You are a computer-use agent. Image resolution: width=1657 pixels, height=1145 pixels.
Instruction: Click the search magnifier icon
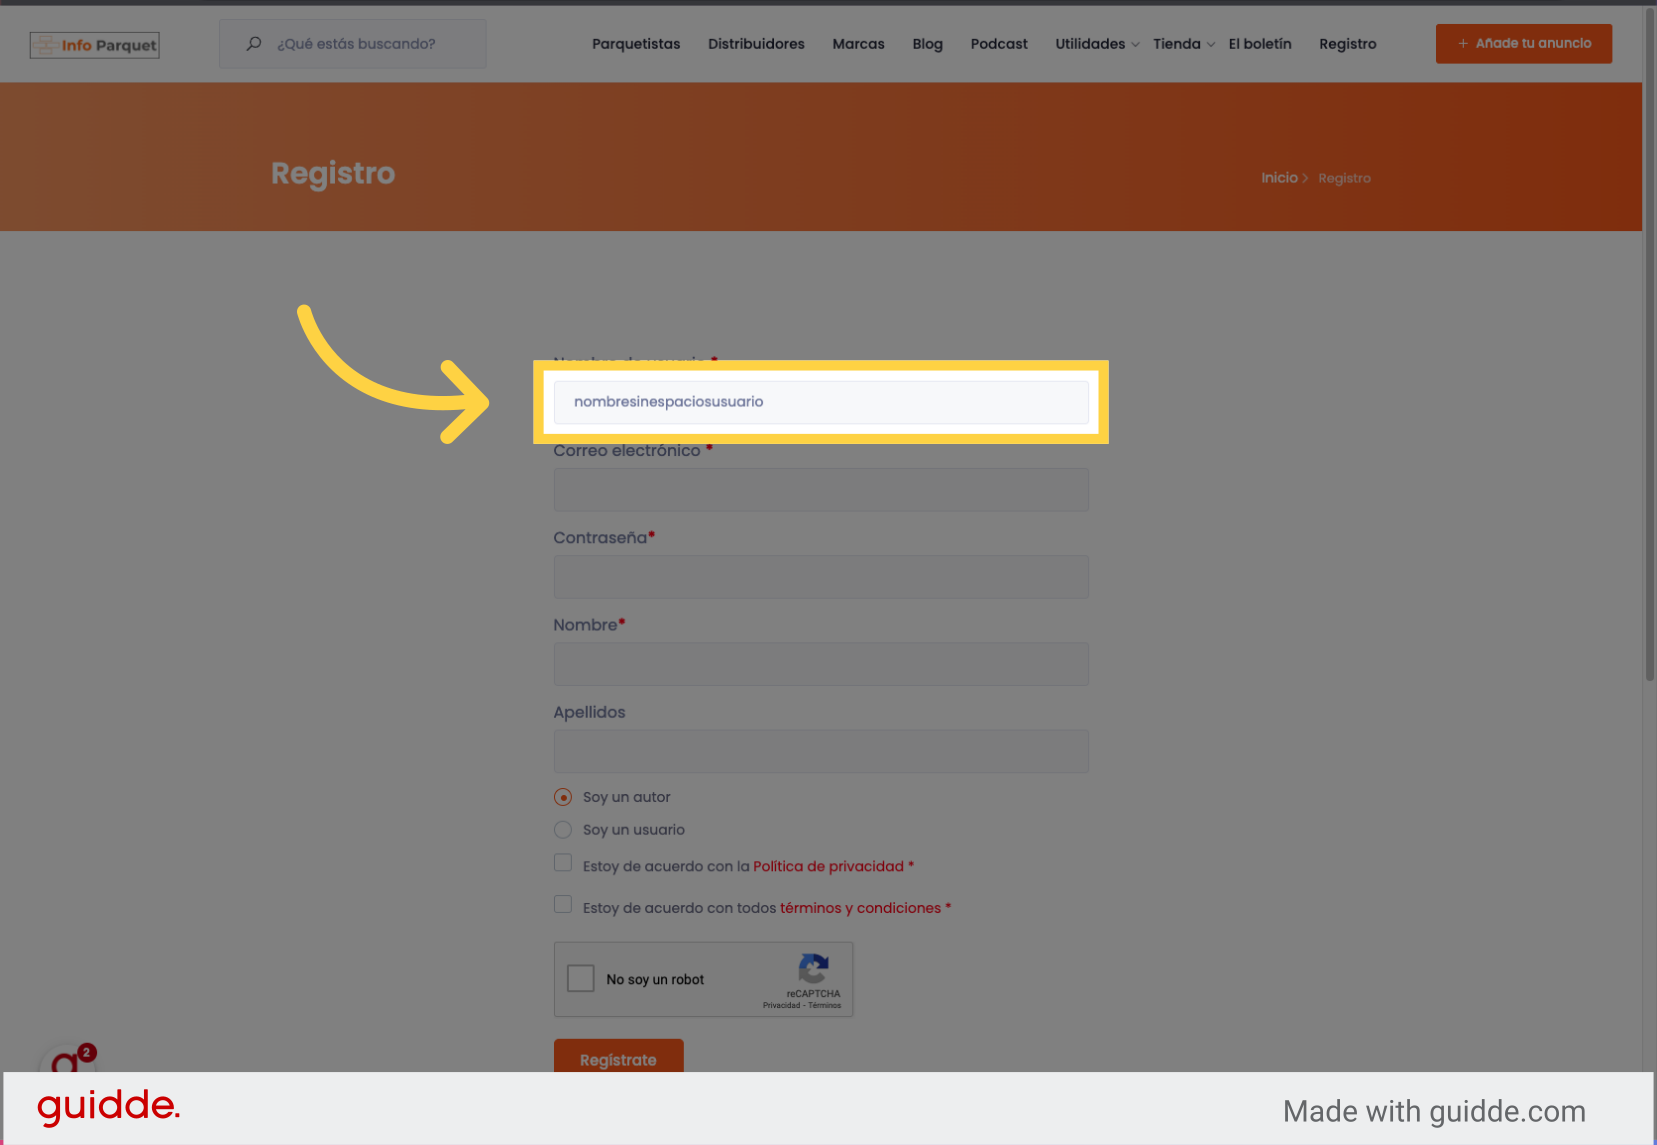(254, 43)
